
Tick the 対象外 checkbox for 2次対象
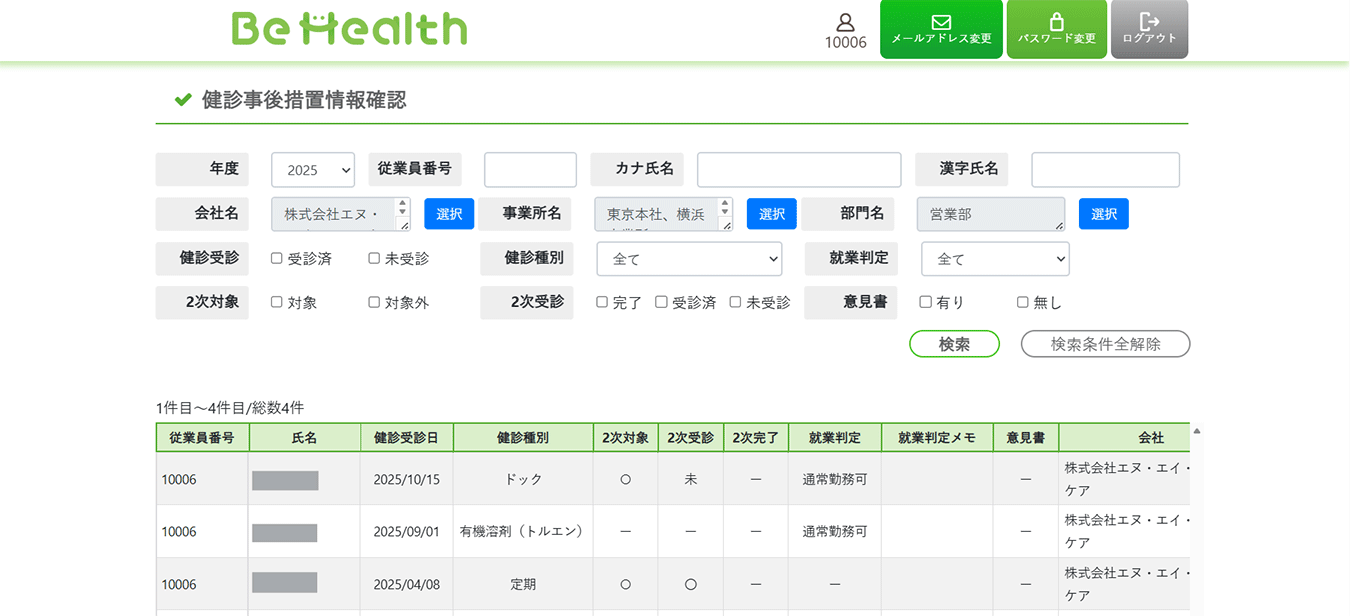pyautogui.click(x=374, y=302)
